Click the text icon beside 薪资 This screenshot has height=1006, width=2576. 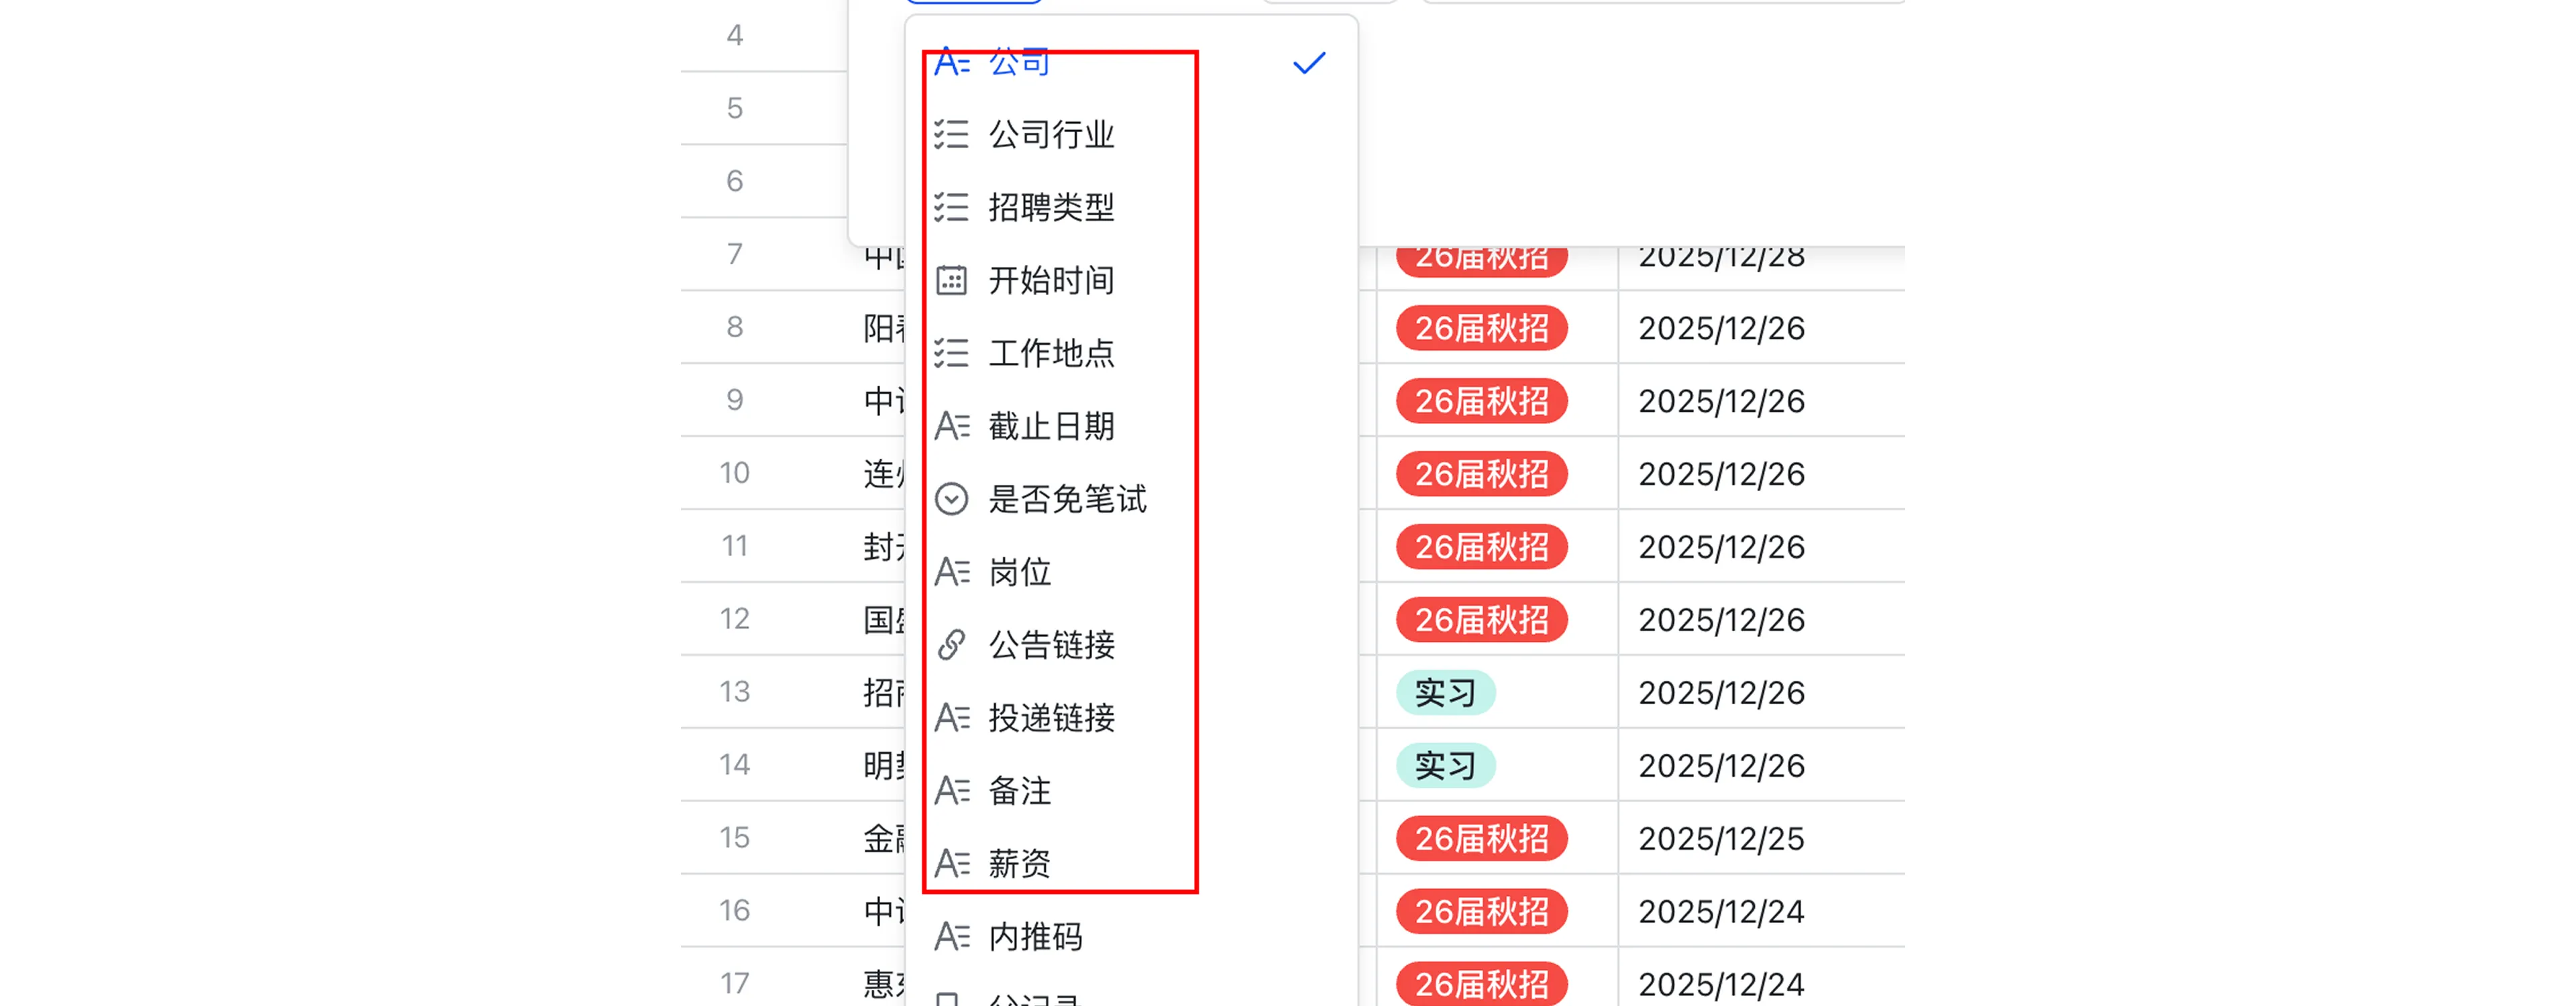coord(952,863)
